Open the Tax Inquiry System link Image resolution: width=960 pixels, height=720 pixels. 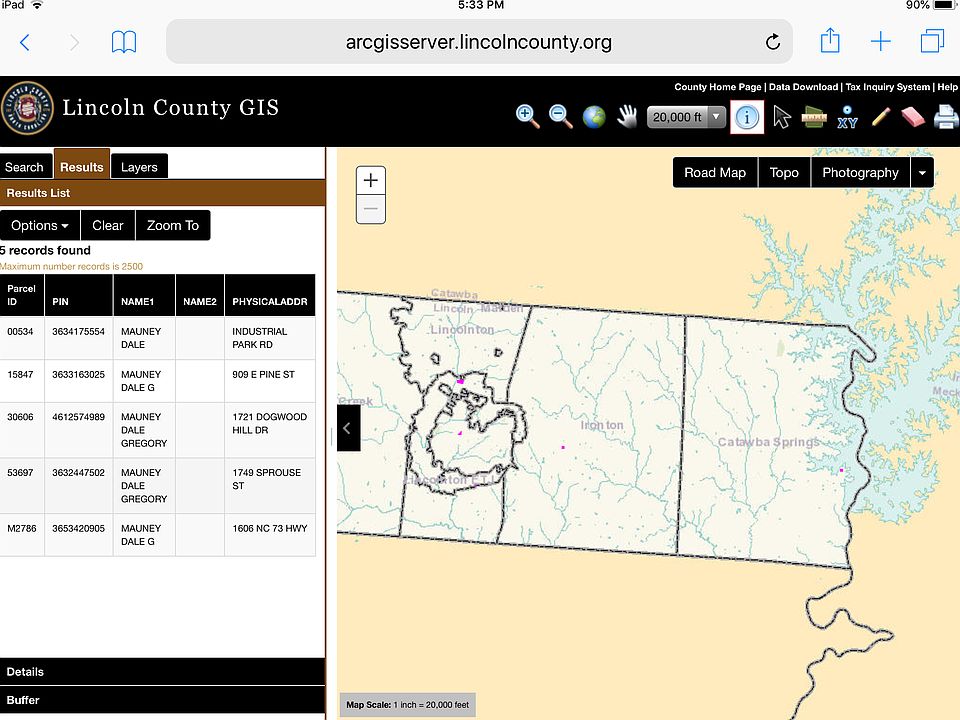pyautogui.click(x=888, y=87)
